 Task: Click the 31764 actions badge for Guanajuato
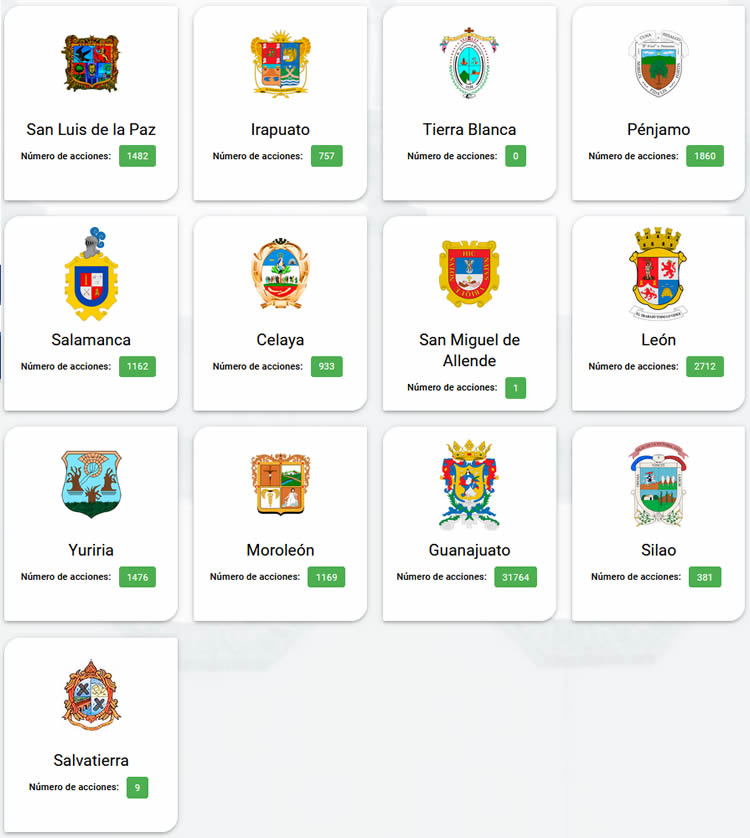(x=515, y=577)
